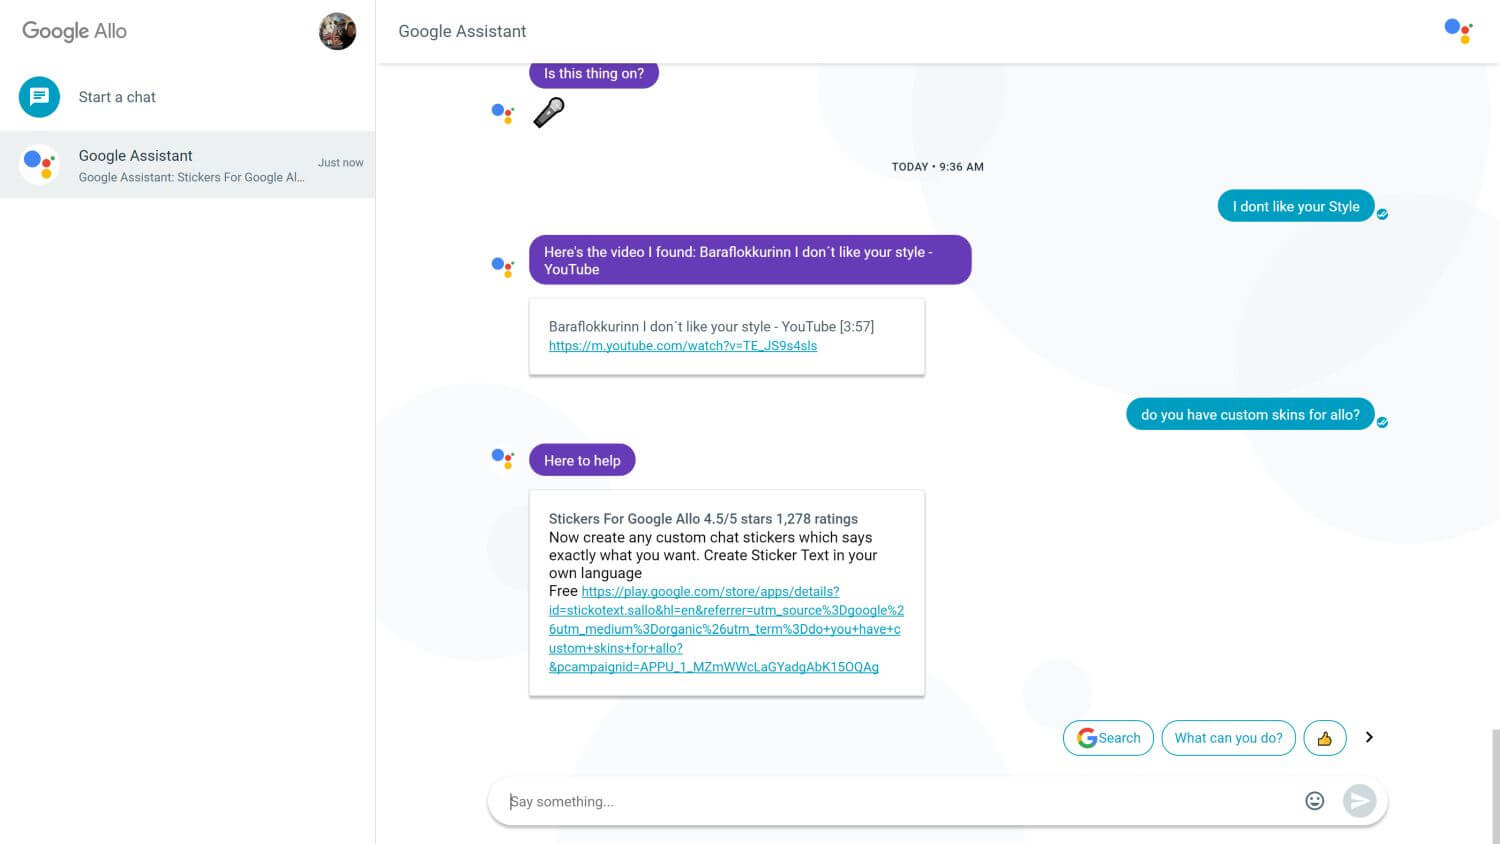Viewport: 1500px width, 844px height.
Task: Click the thumbs up suggestion chip
Action: (1324, 738)
